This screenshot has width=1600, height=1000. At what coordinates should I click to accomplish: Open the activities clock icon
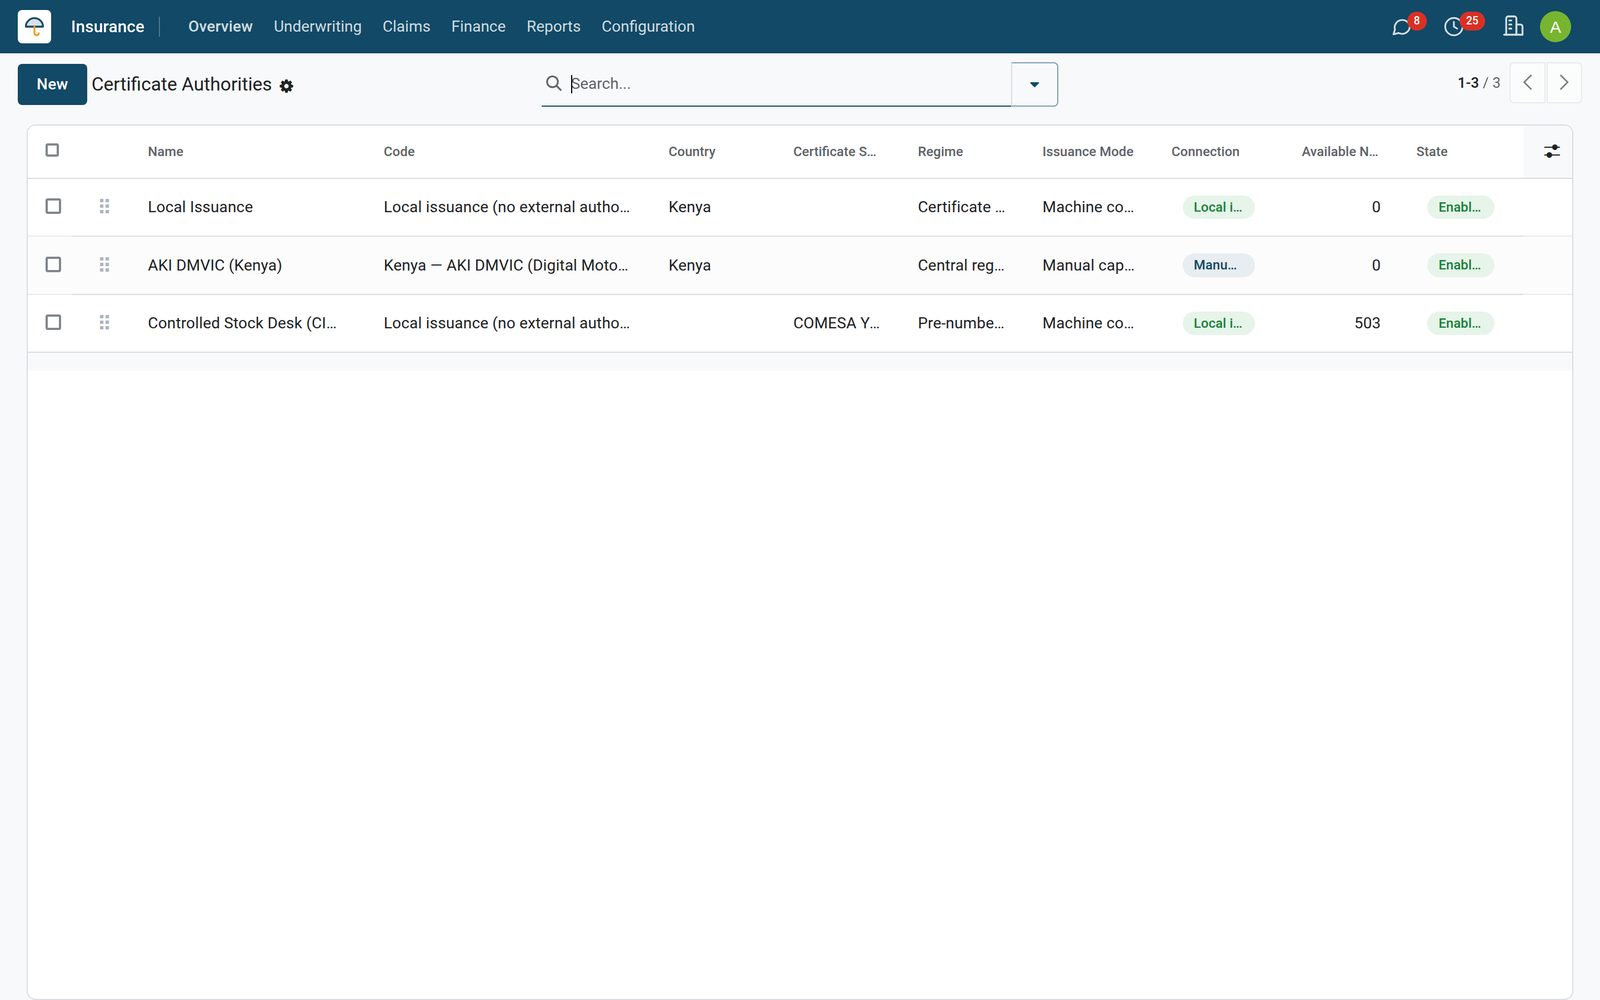pyautogui.click(x=1454, y=27)
